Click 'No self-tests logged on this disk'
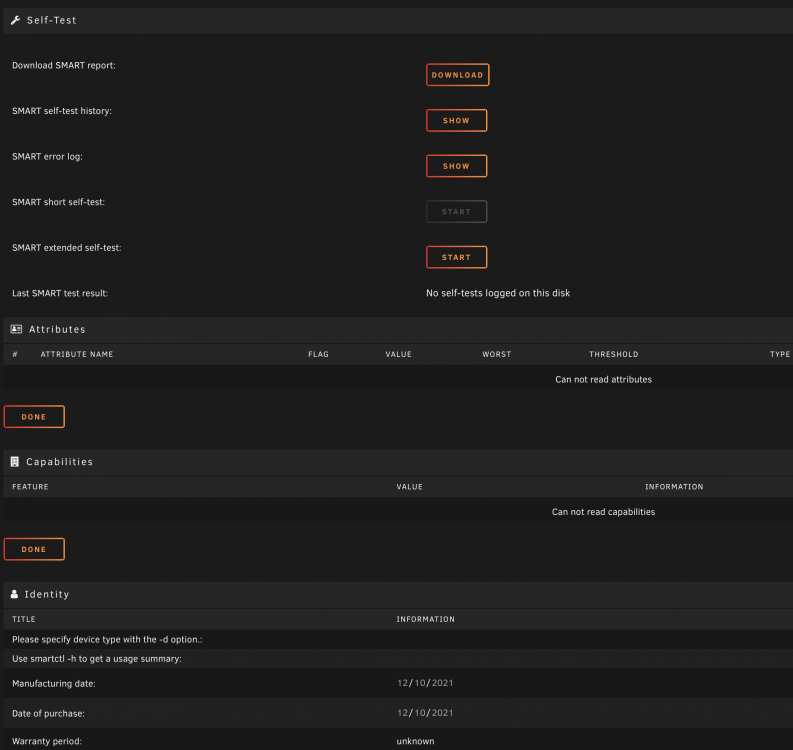Image resolution: width=793 pixels, height=750 pixels. tap(498, 293)
